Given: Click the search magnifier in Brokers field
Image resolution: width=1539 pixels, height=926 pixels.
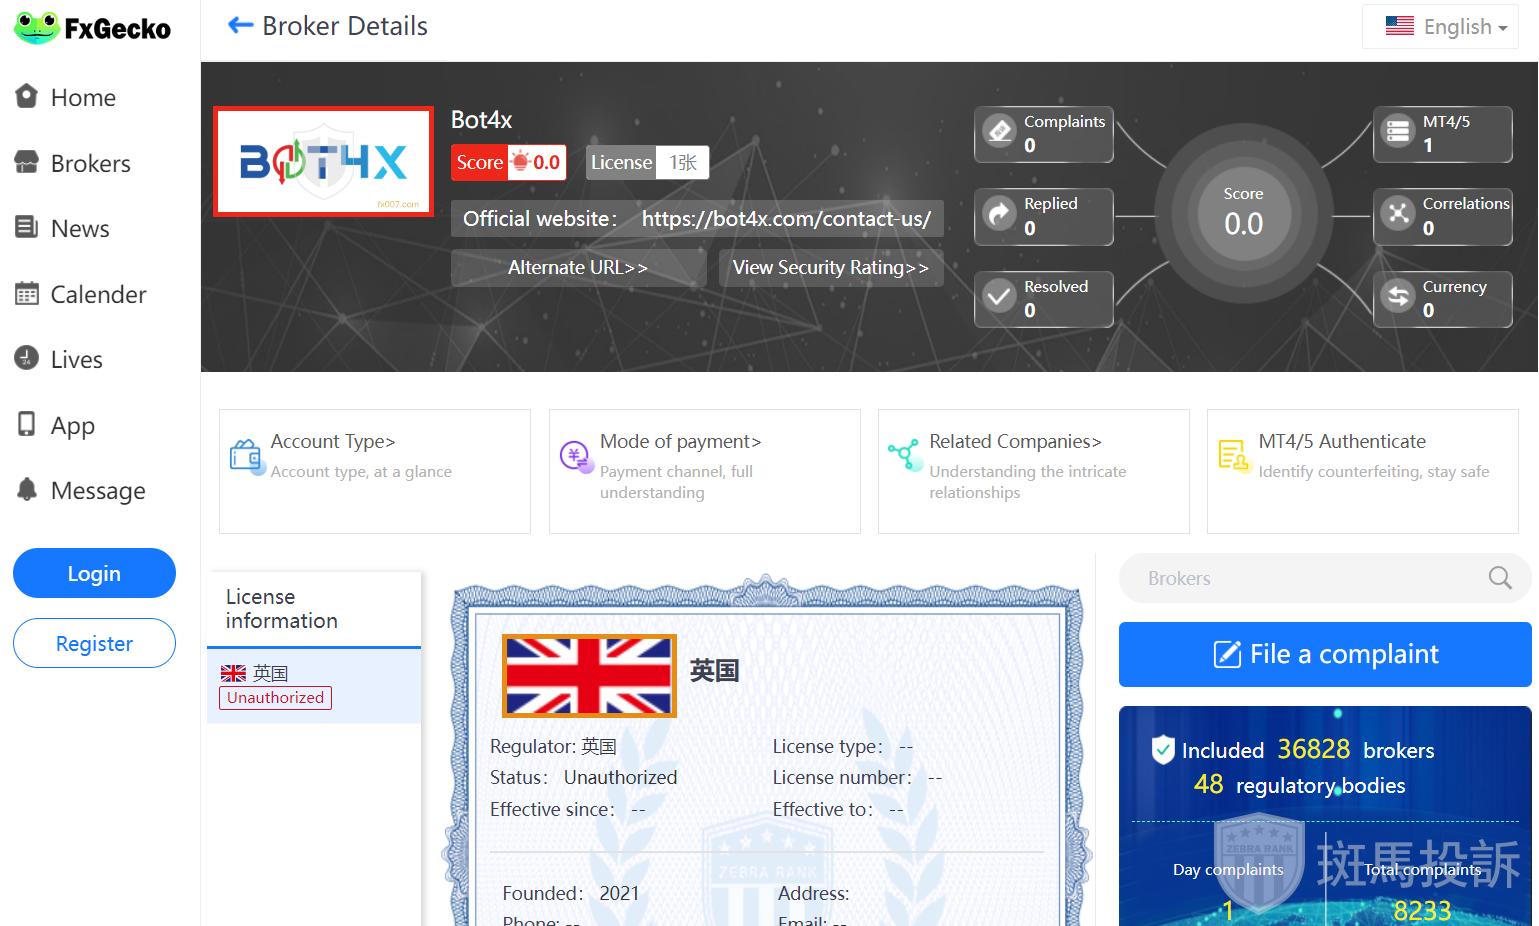Looking at the screenshot, I should (1499, 578).
